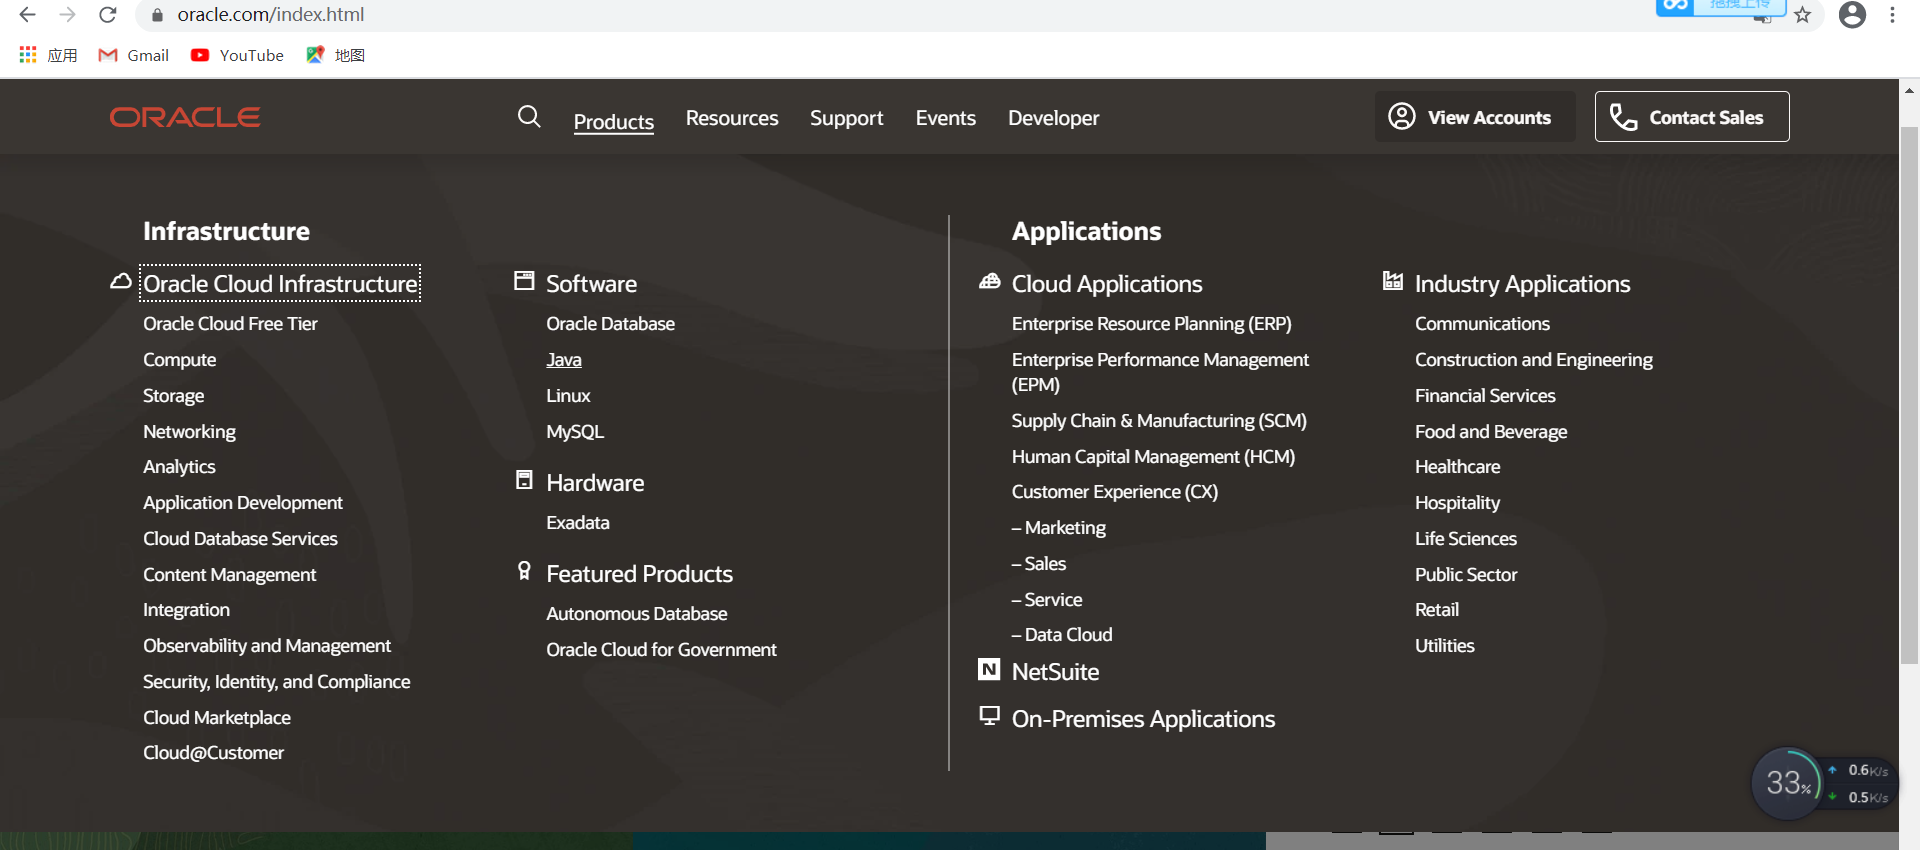The image size is (1920, 850).
Task: Open the Autonomous Database link
Action: coord(637,614)
